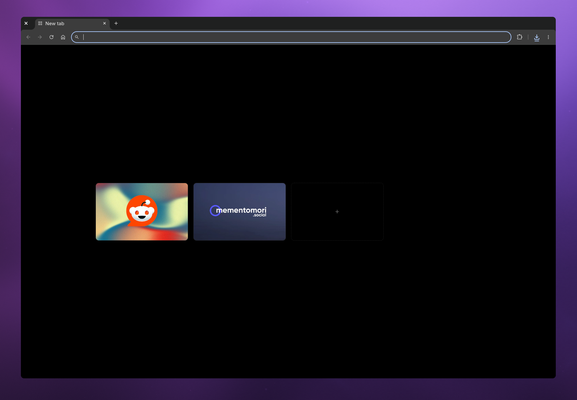
Task: Open the mementomori.social speed dial tile
Action: click(240, 212)
